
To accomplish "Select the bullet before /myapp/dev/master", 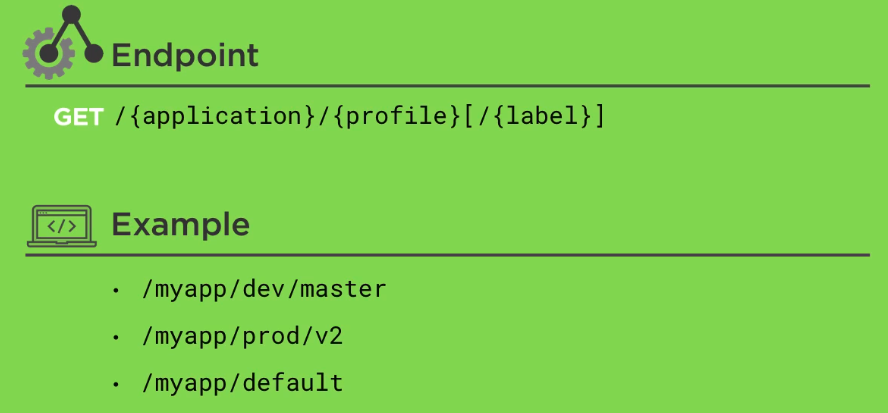I will tap(116, 292).
